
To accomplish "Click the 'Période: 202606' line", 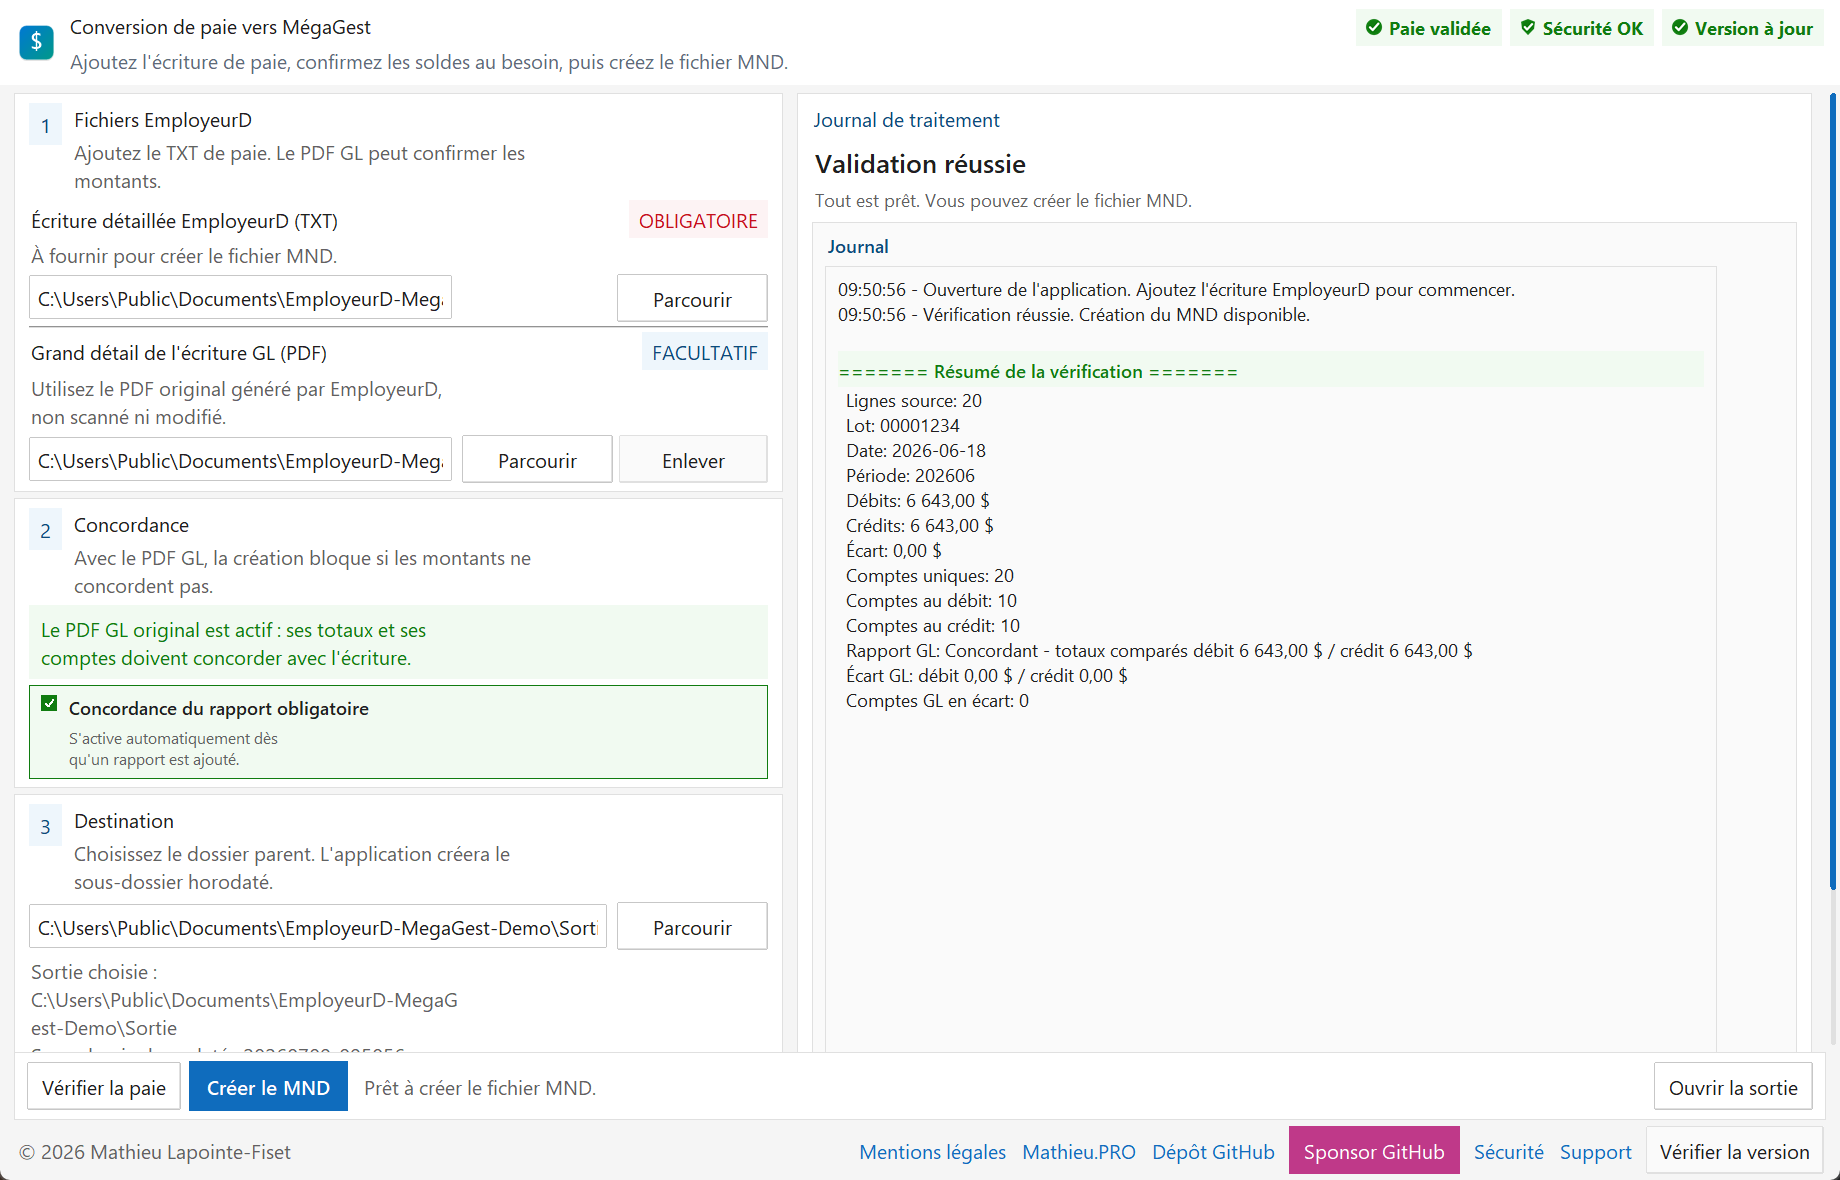I will 910,476.
